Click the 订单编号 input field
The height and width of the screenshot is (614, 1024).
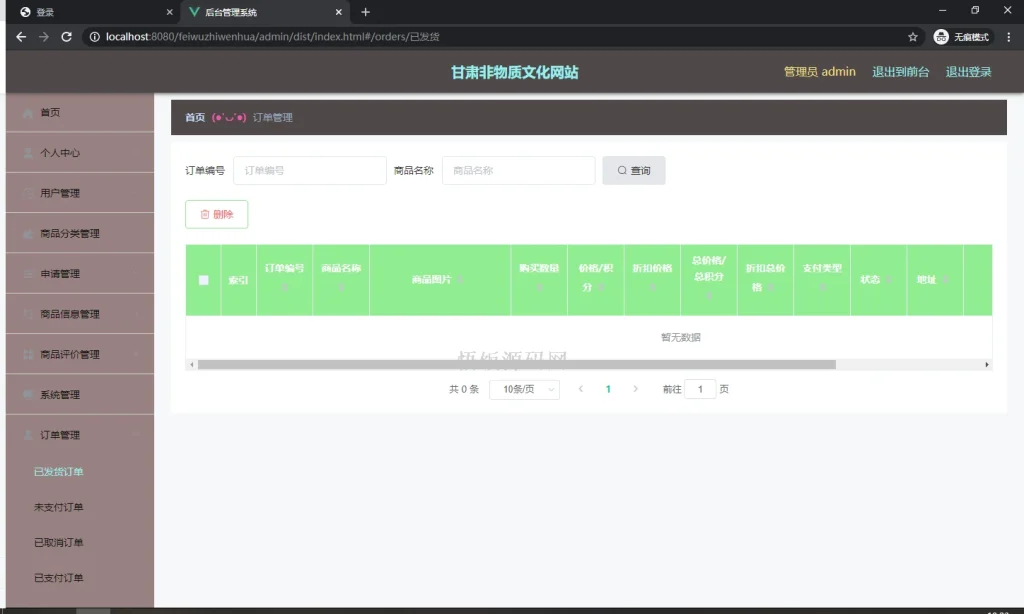(x=309, y=170)
